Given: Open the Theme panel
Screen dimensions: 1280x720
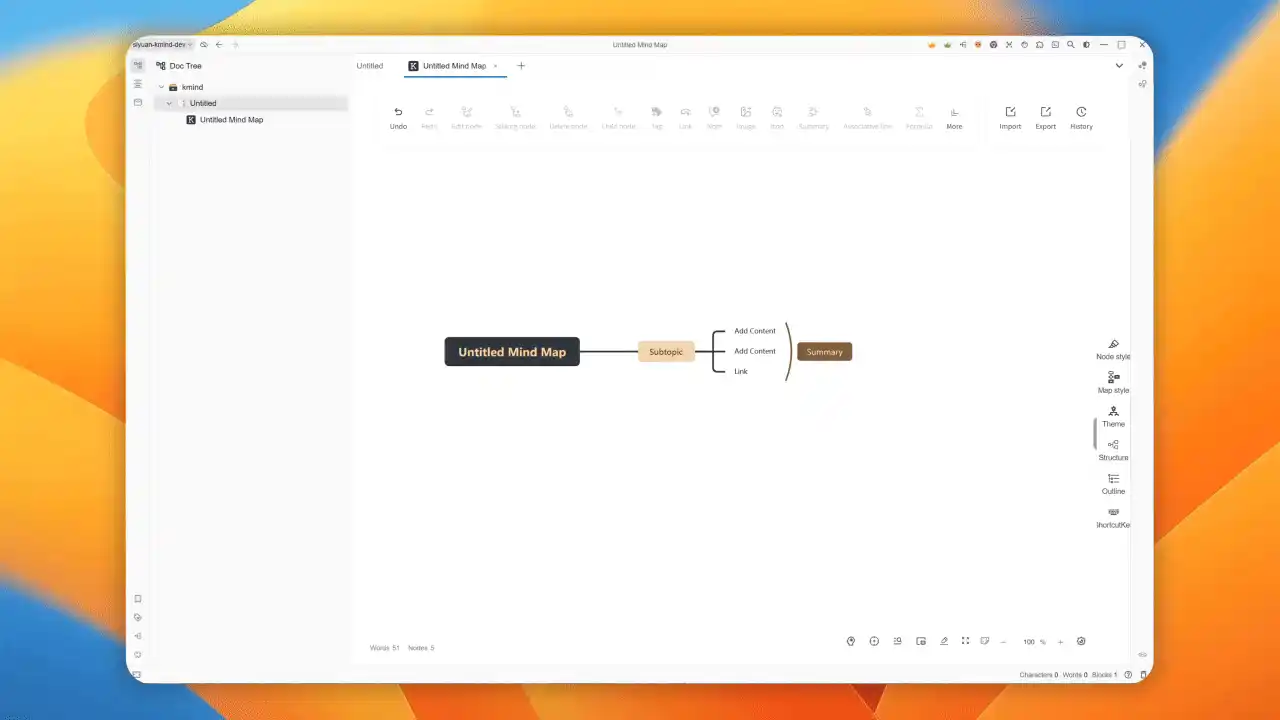Looking at the screenshot, I should click(1113, 417).
